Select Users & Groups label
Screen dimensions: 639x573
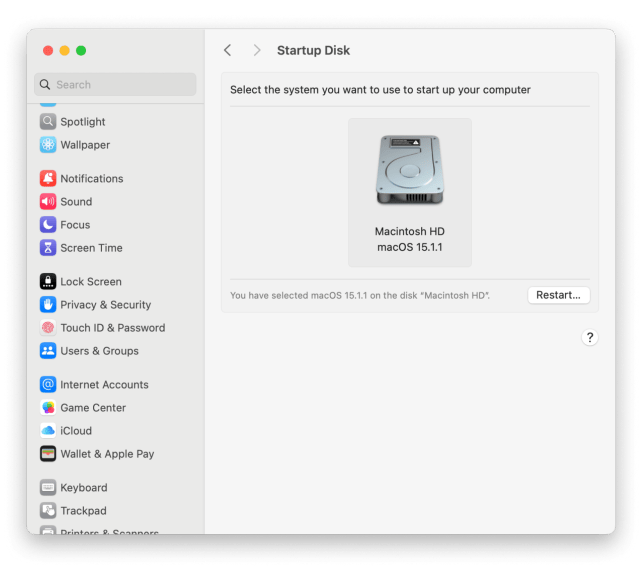click(x=99, y=351)
